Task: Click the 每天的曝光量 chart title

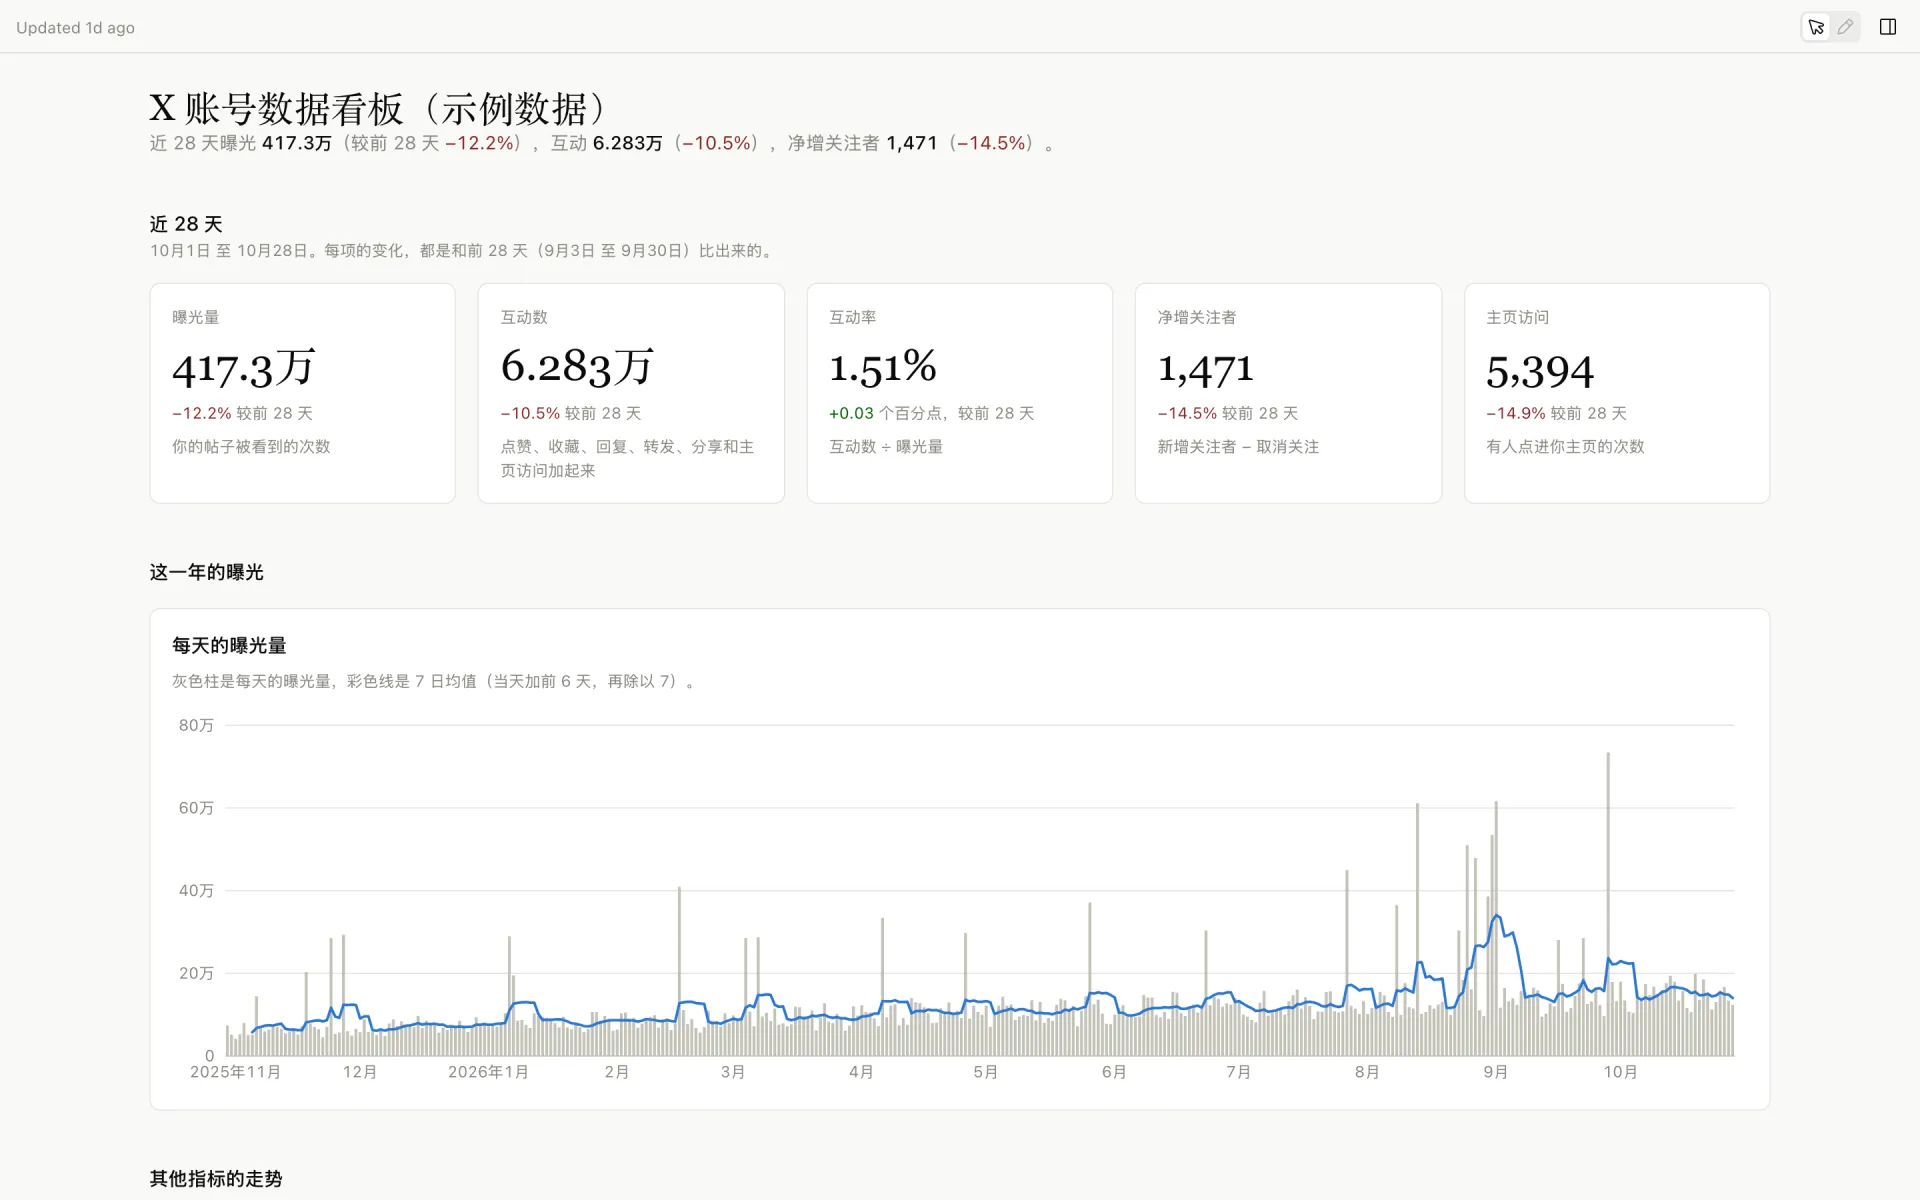Action: click(229, 645)
